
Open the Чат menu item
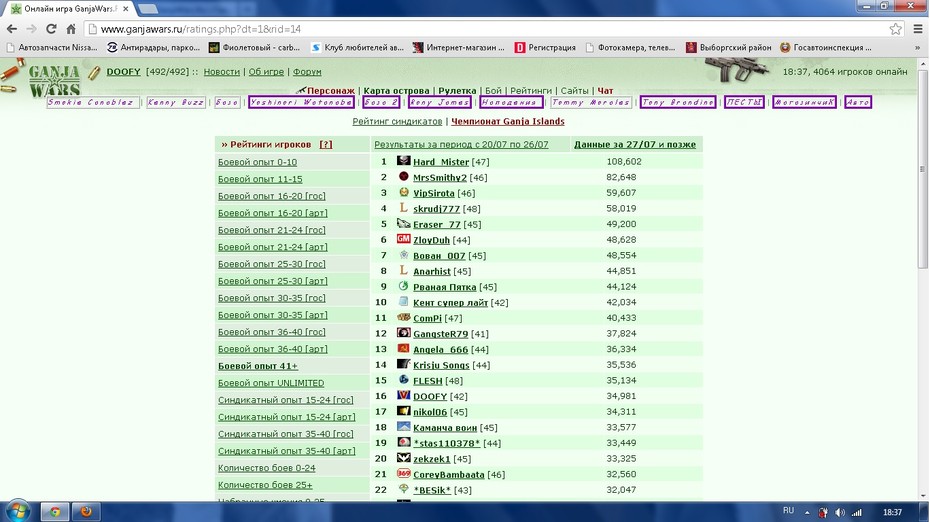(605, 91)
